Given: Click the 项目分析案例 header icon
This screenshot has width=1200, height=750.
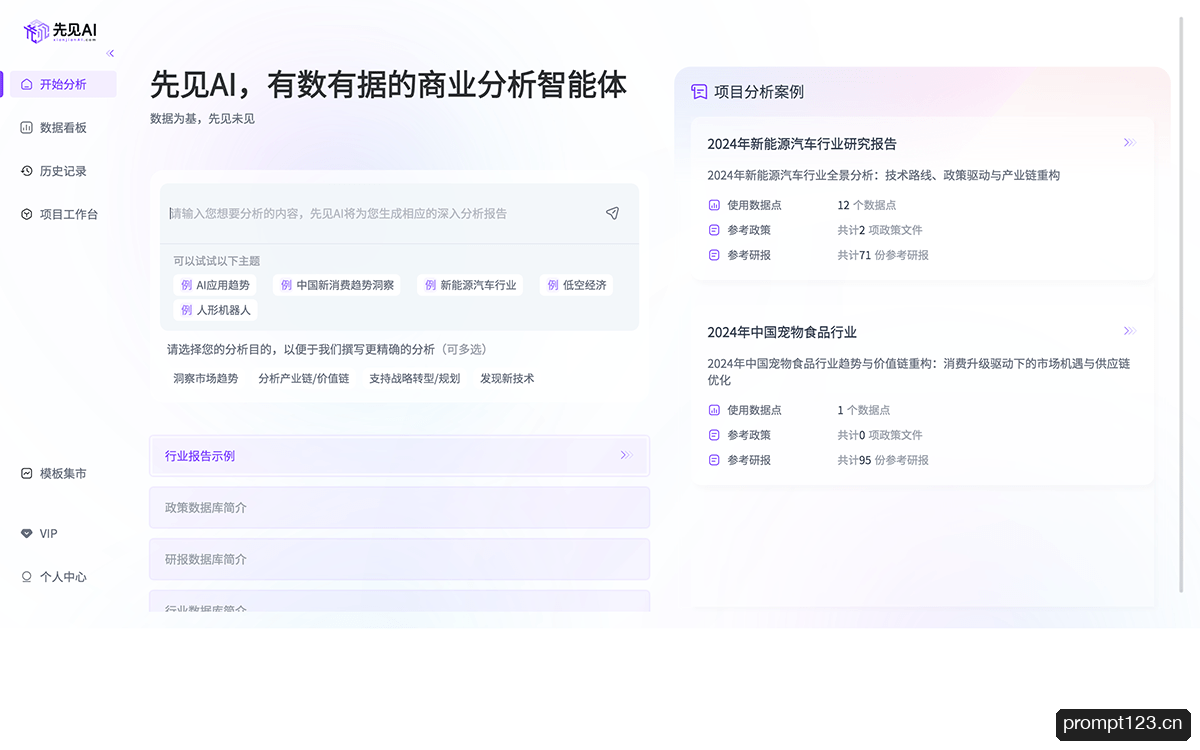Looking at the screenshot, I should (699, 92).
